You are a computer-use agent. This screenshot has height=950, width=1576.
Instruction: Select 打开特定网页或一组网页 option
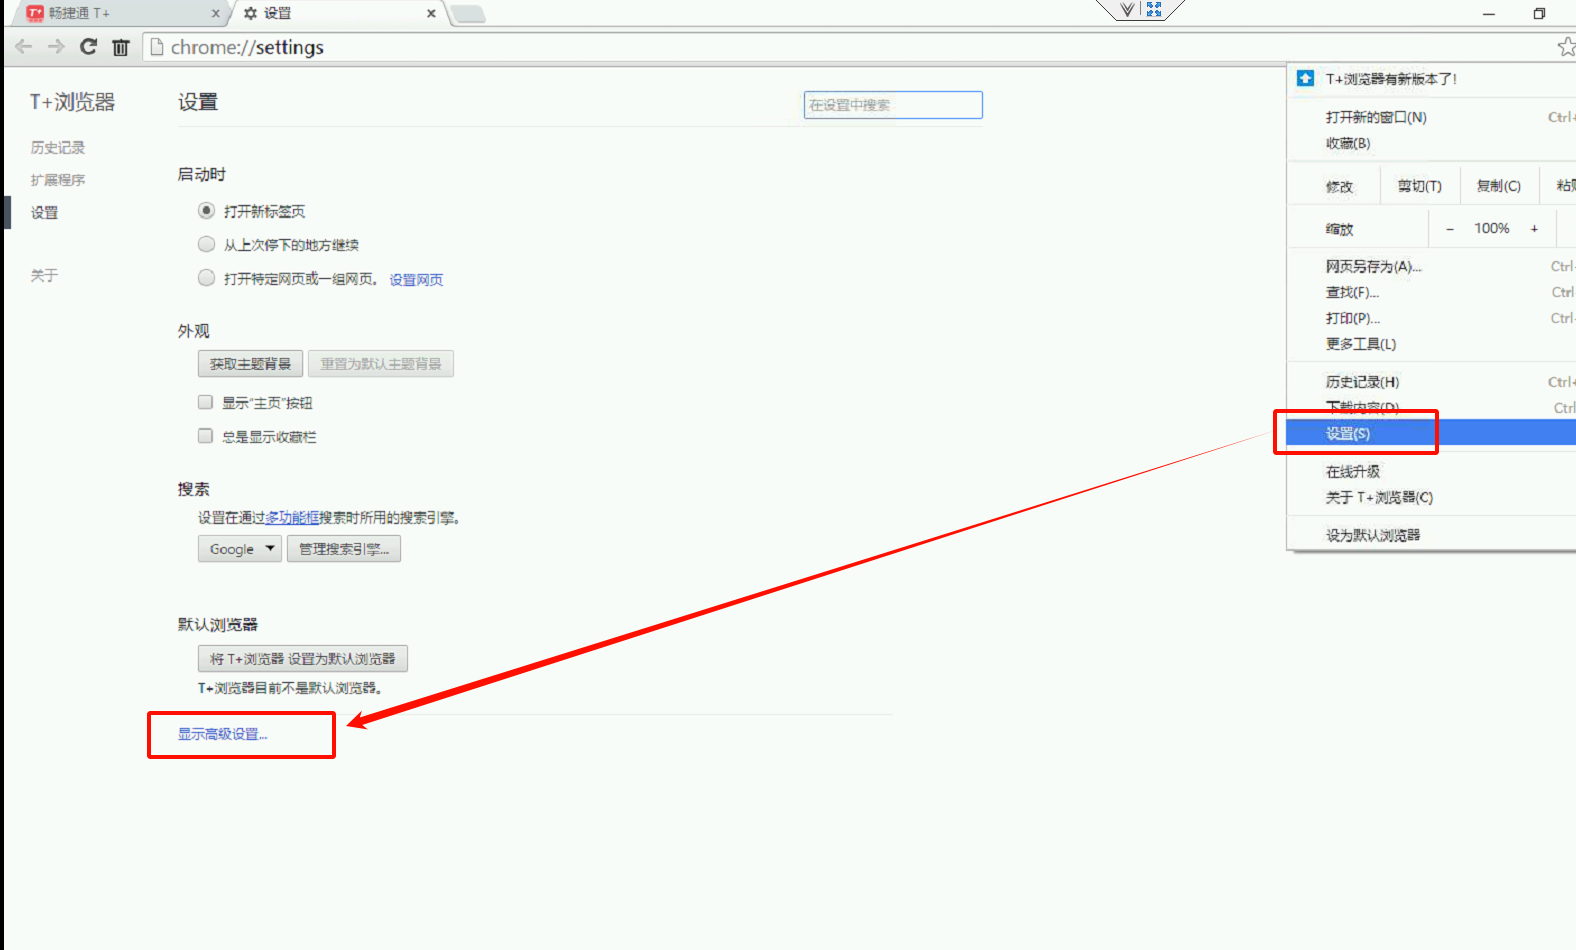click(206, 278)
